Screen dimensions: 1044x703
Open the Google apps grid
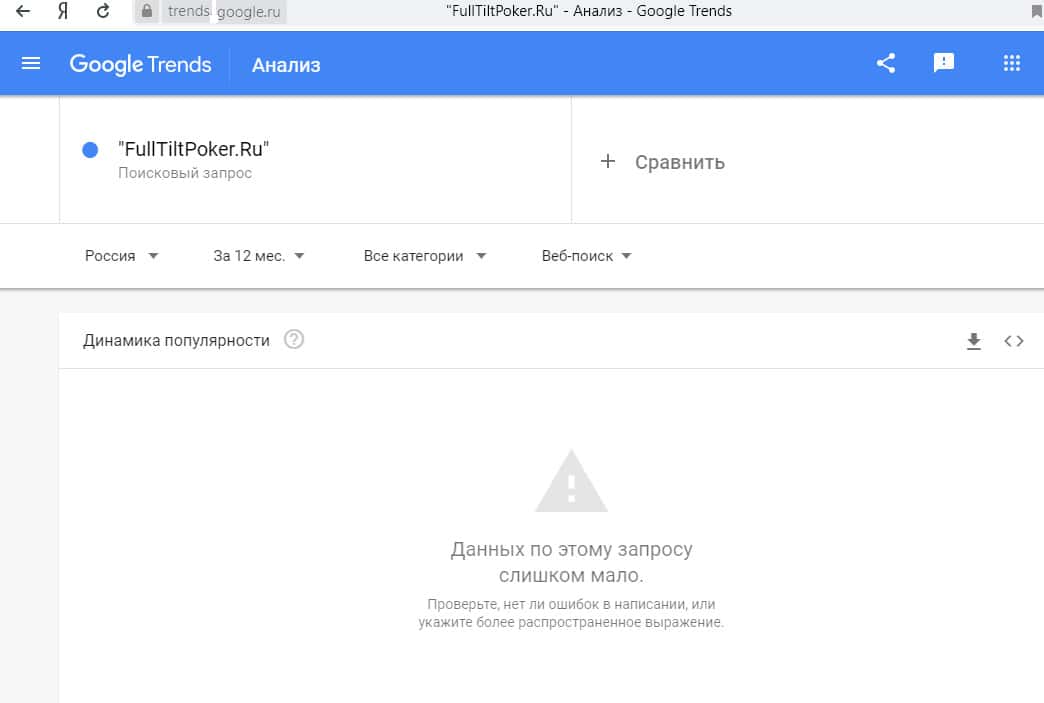click(1011, 63)
